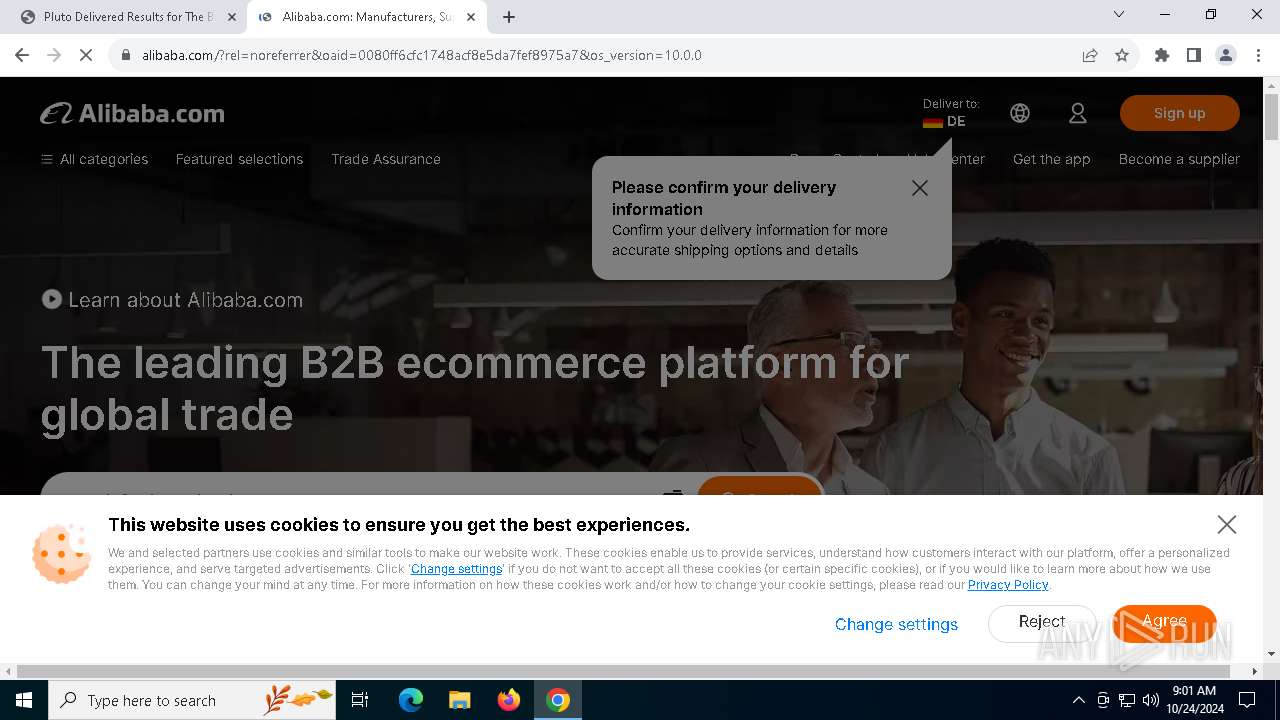This screenshot has width=1280, height=720.
Task: Change Deliver to DE country
Action: tap(950, 113)
